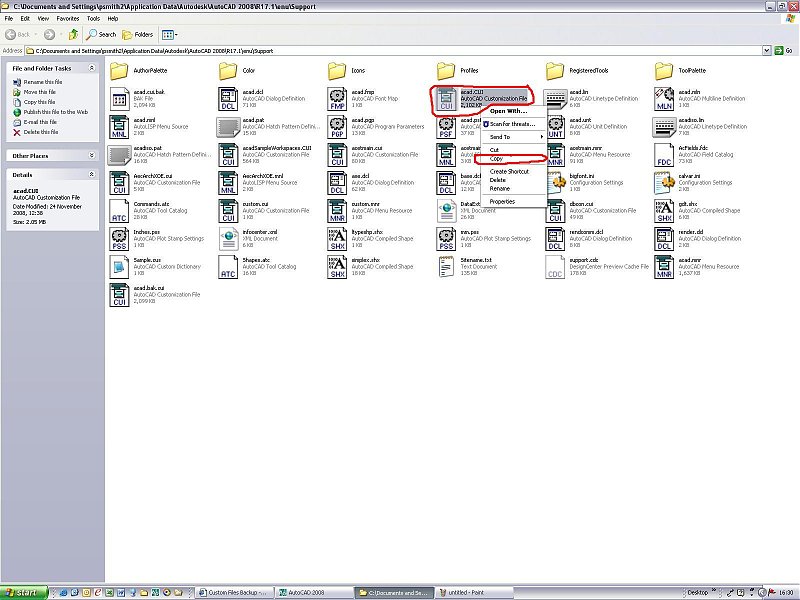This screenshot has width=800, height=600.
Task: Open the Send To submenu
Action: point(513,137)
